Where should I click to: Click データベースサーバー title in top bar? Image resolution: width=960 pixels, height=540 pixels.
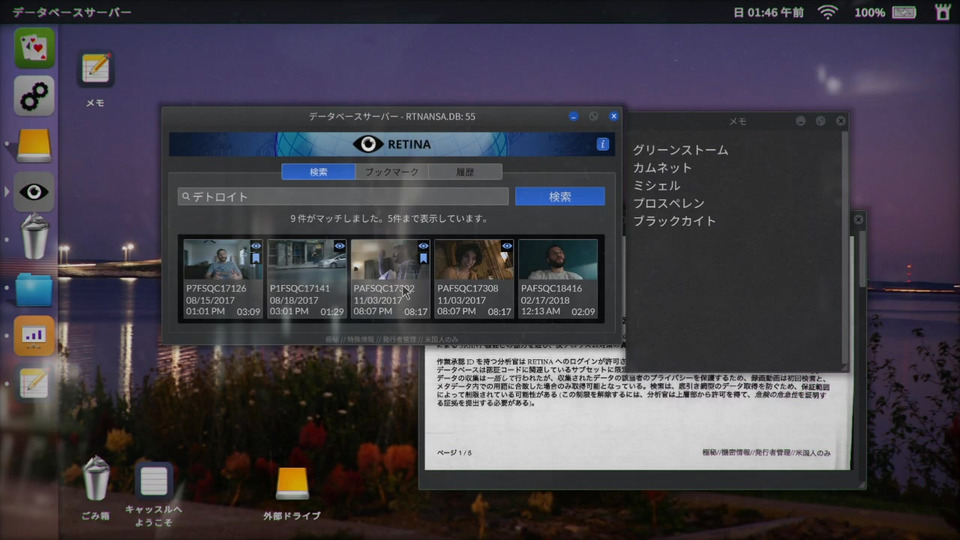[x=72, y=12]
